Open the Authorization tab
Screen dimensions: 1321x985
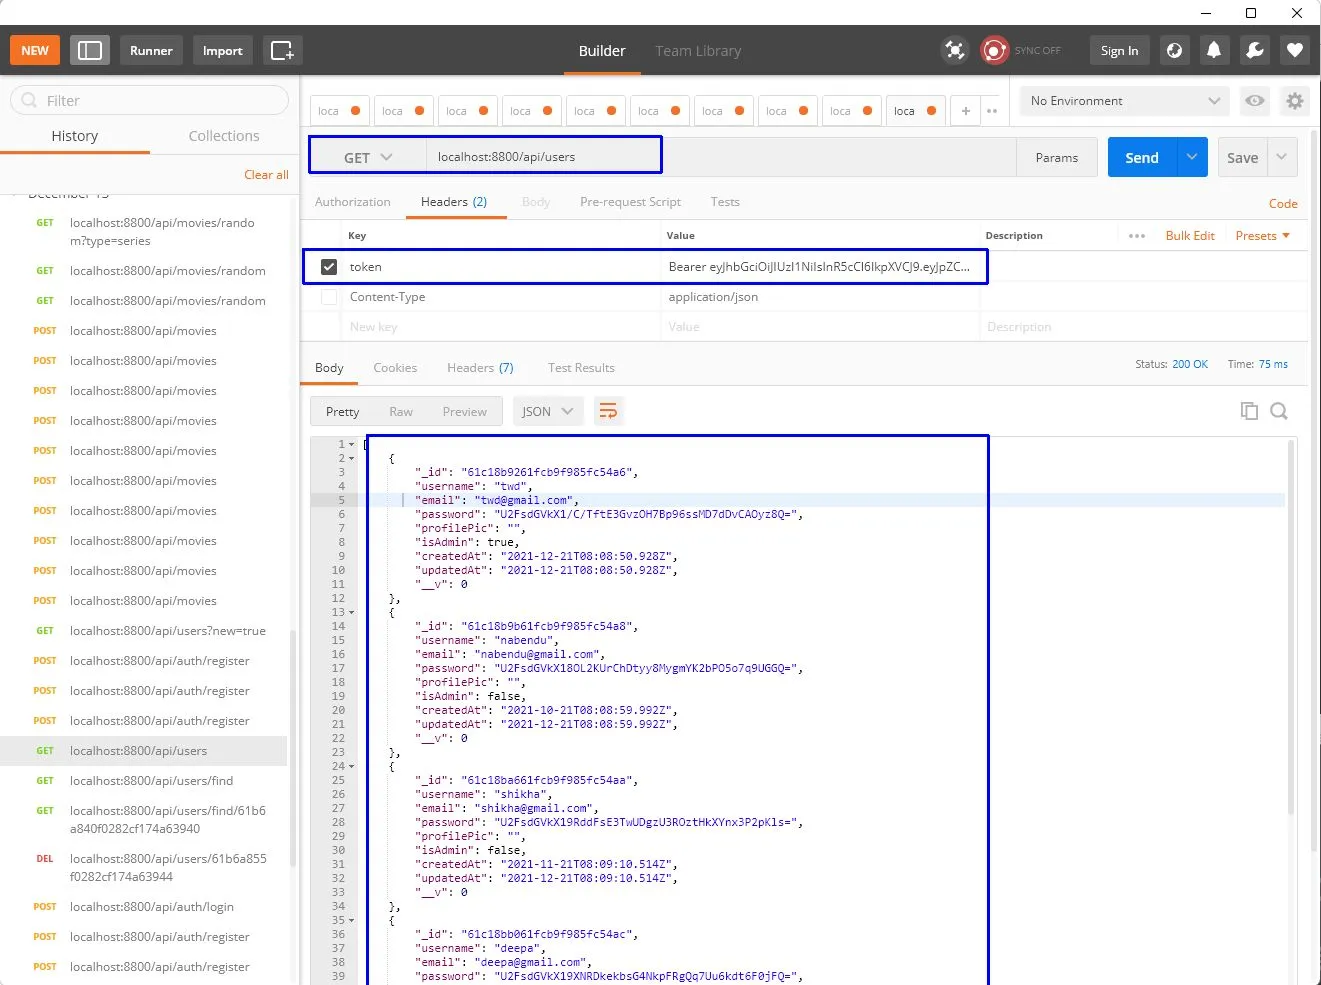(x=352, y=202)
